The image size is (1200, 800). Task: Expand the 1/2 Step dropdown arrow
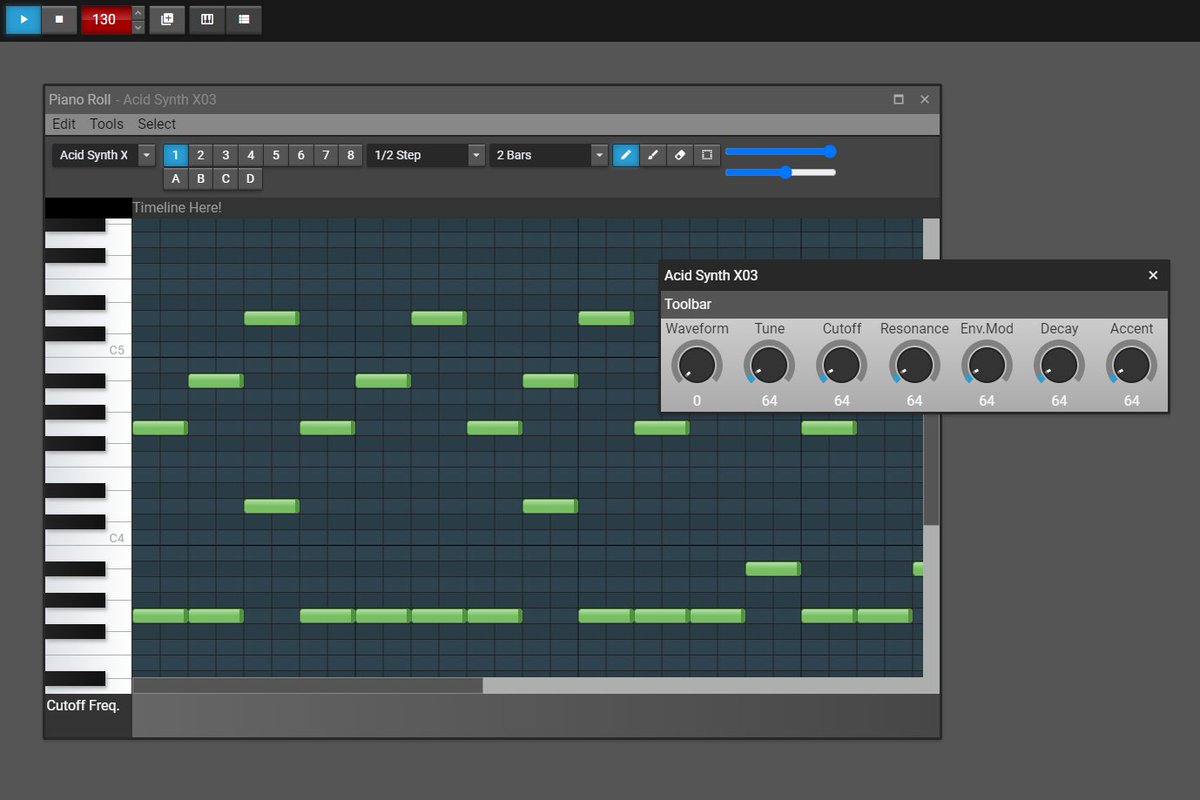click(x=477, y=155)
